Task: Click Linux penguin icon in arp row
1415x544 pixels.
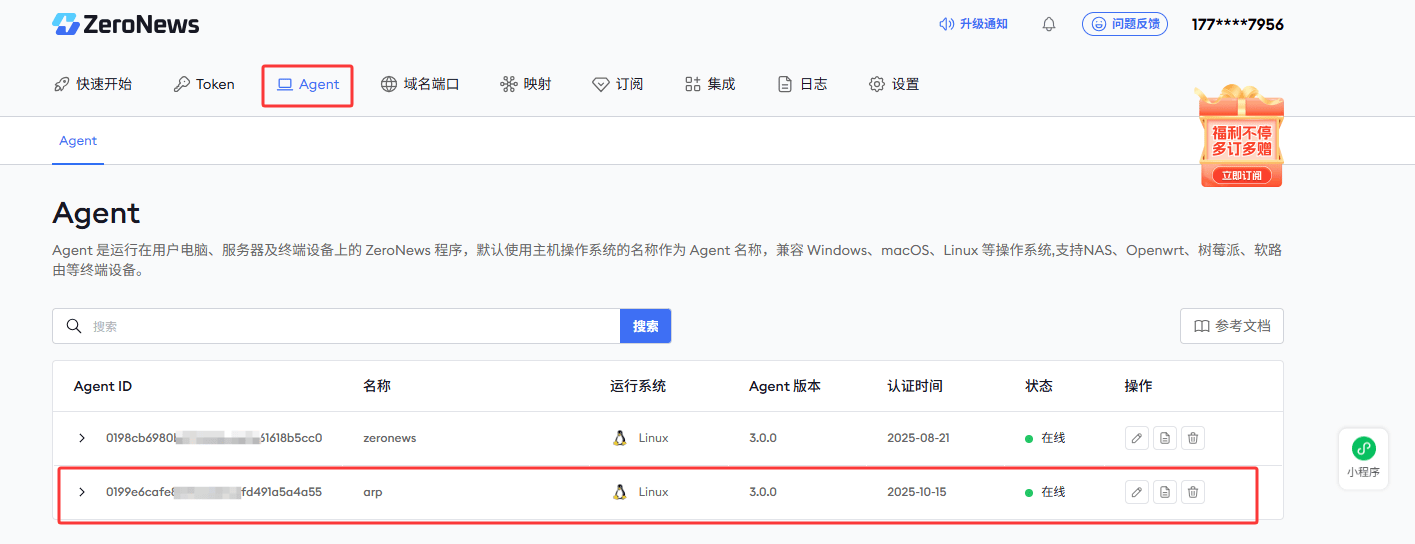Action: (620, 492)
